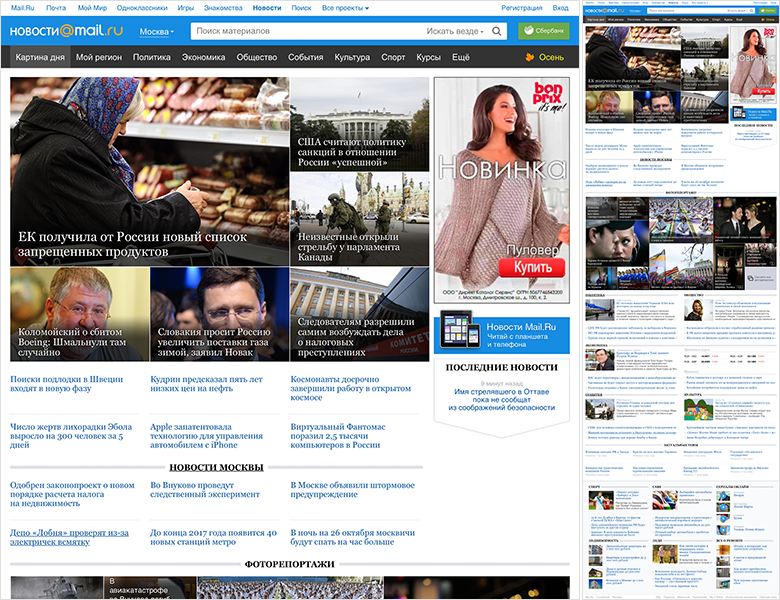Click the tablet and phone icon in Новости Mail.Ru banner

click(460, 329)
